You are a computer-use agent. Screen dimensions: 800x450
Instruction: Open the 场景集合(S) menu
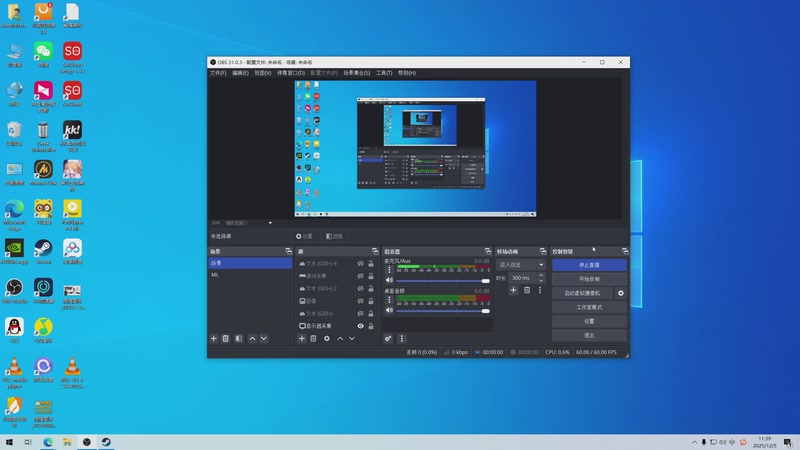pos(357,73)
